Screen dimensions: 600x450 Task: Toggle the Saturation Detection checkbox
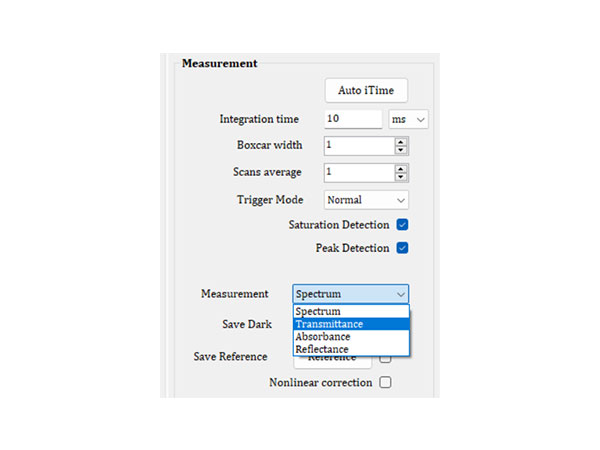click(403, 225)
